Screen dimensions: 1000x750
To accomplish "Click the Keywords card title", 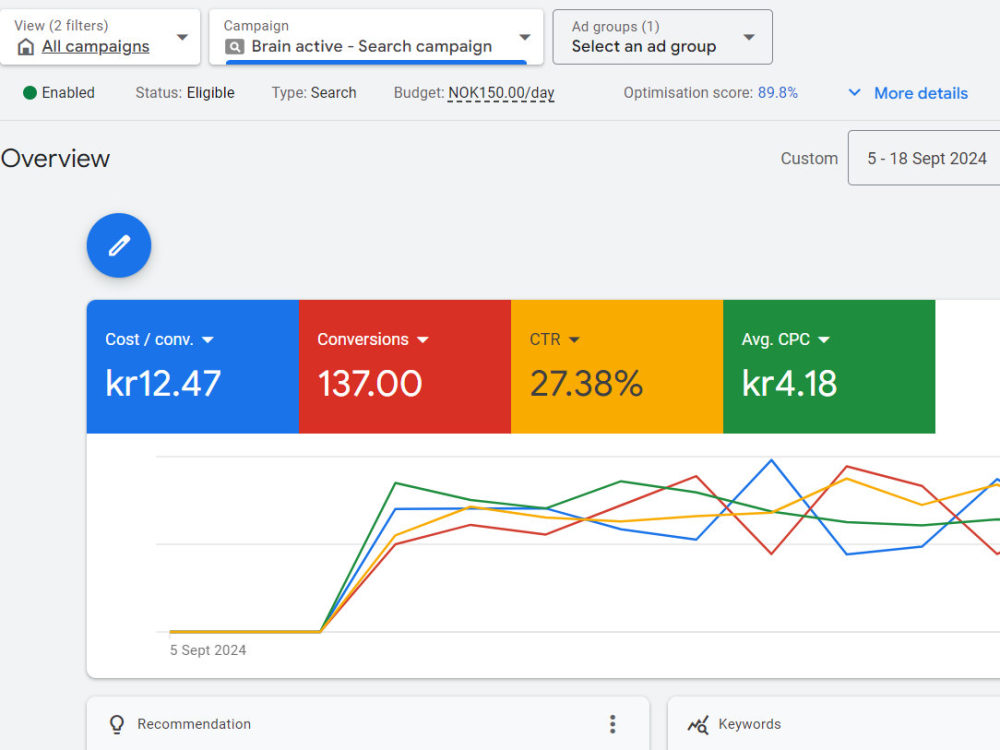I will point(749,724).
